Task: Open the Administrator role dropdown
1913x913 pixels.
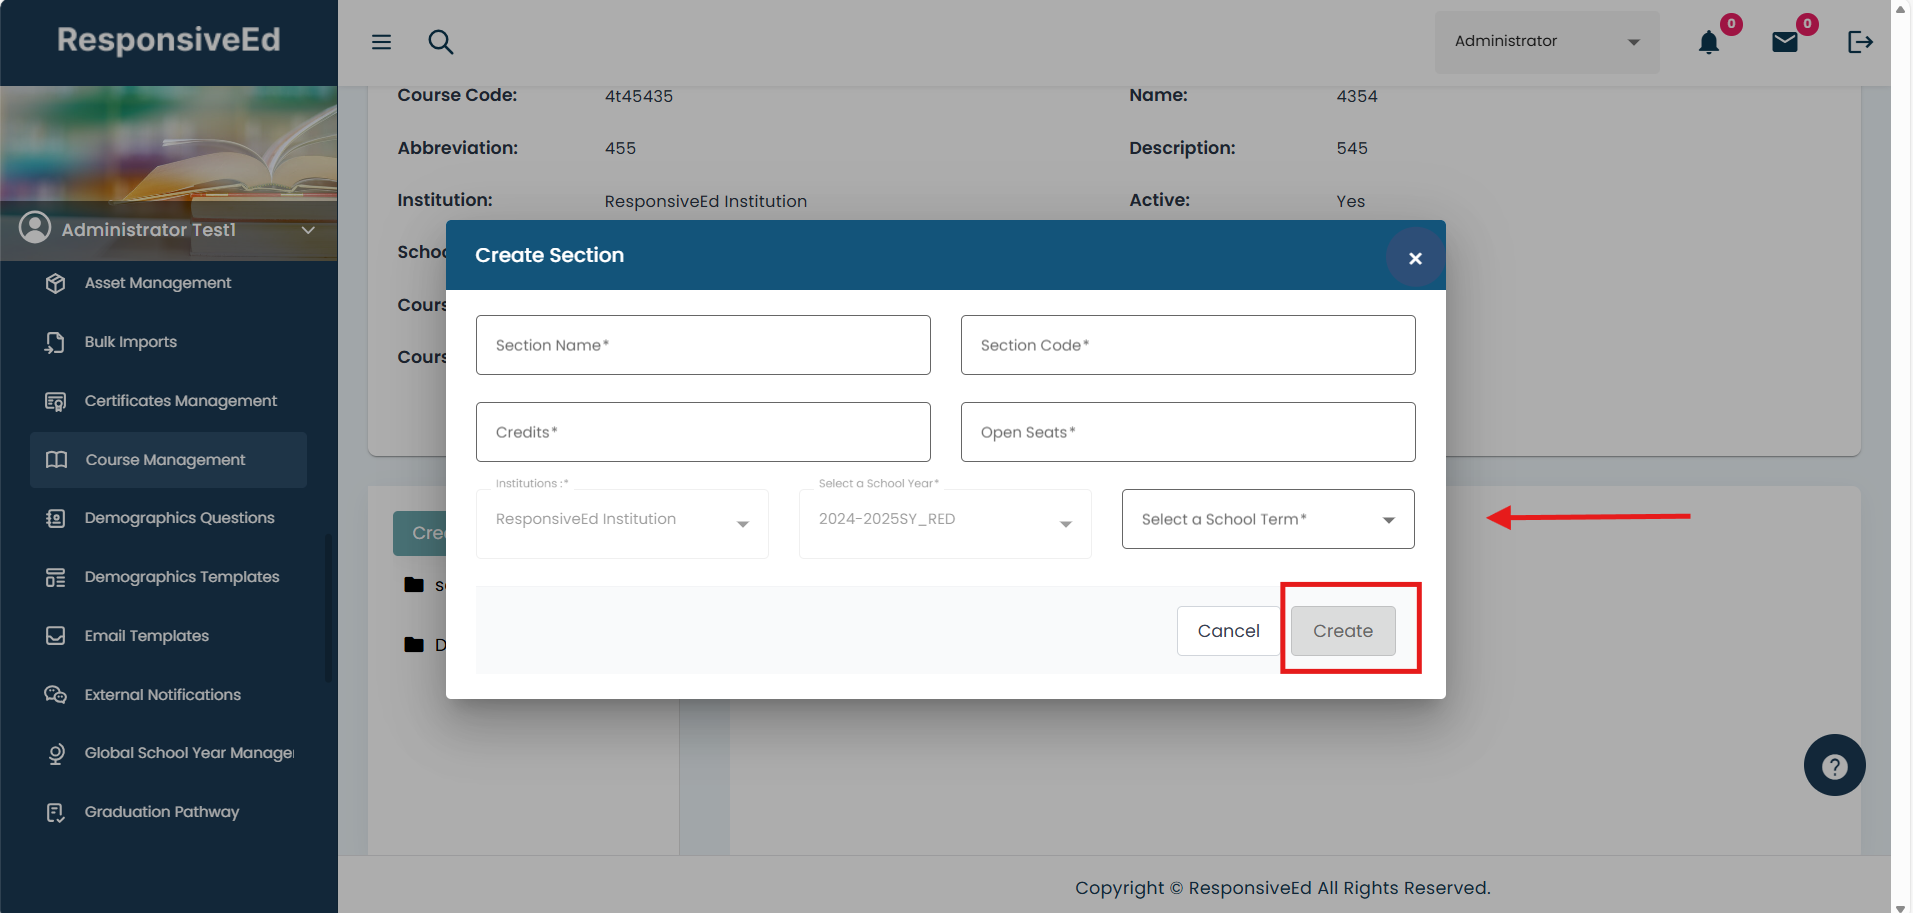Action: click(x=1546, y=42)
